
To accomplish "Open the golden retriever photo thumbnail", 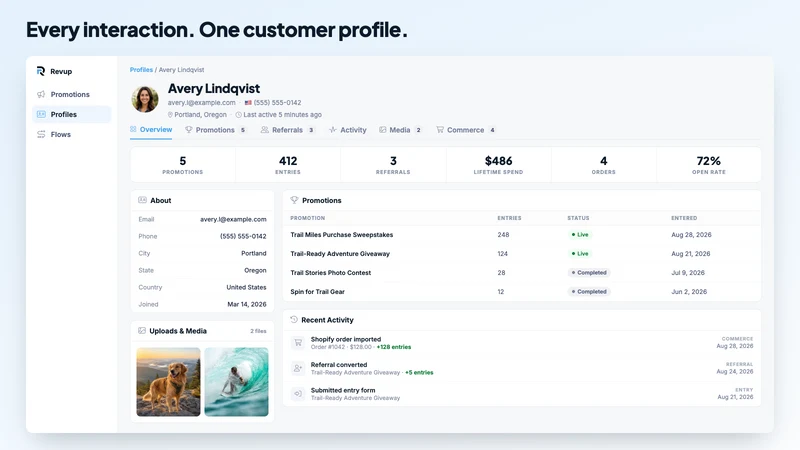I will 168,382.
